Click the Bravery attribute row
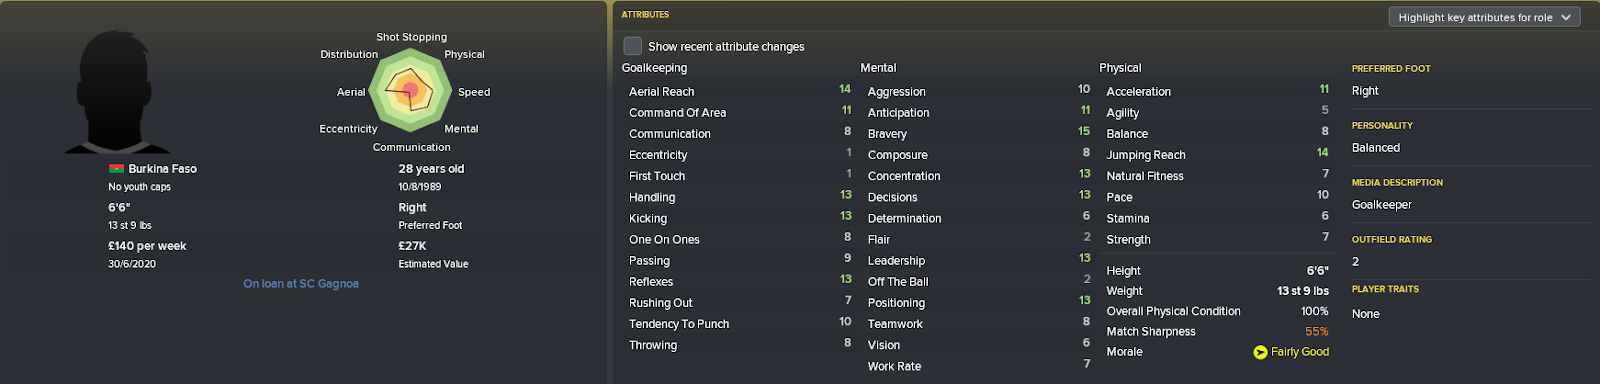This screenshot has height=384, width=1600. click(976, 133)
